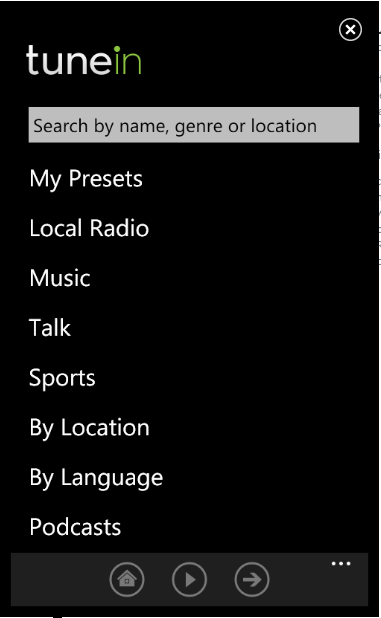
Task: Browse stations By Location
Action: coord(89,428)
